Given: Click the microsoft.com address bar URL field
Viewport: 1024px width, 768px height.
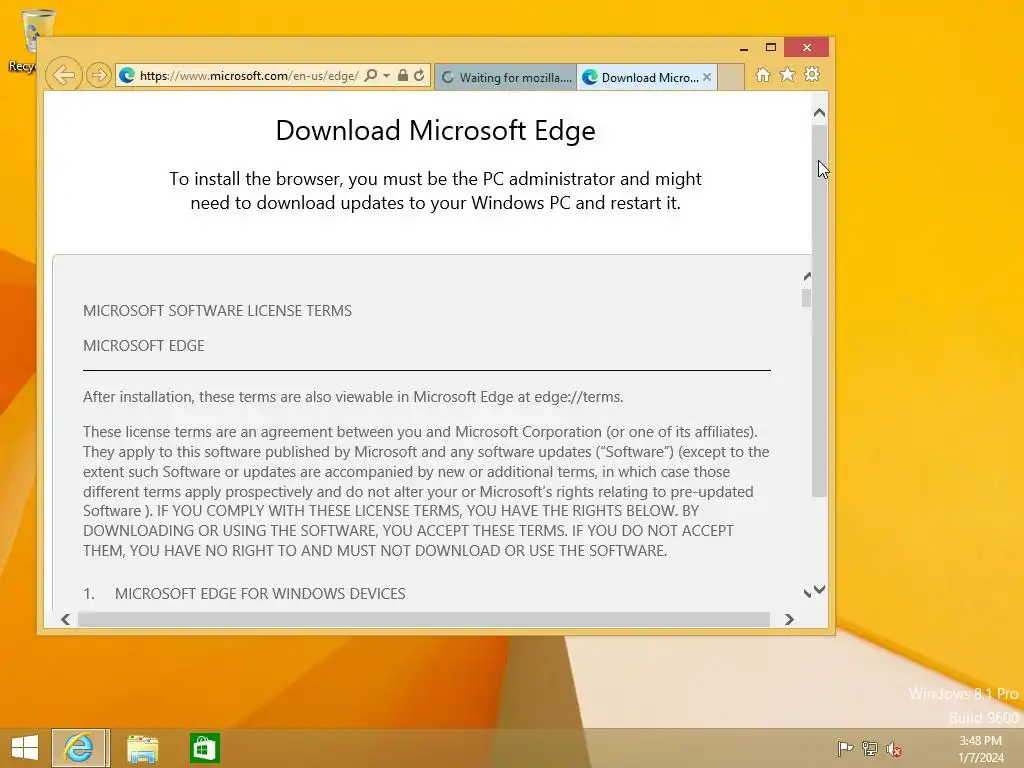Looking at the screenshot, I should (x=248, y=76).
